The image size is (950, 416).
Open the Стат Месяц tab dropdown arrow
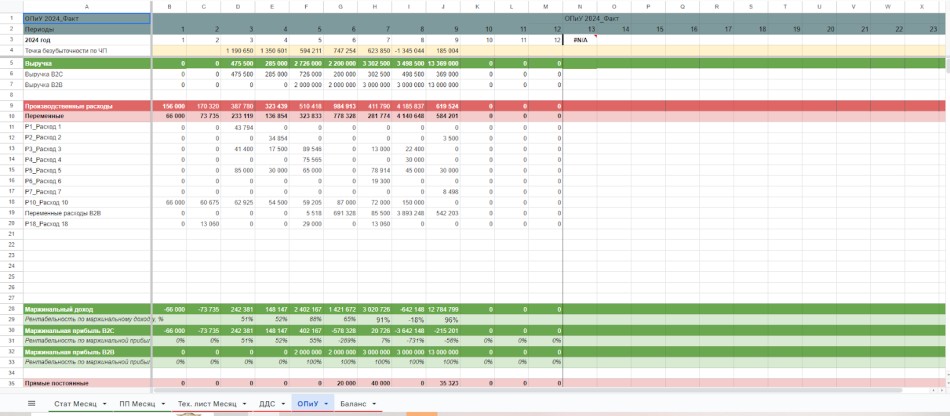[x=102, y=403]
